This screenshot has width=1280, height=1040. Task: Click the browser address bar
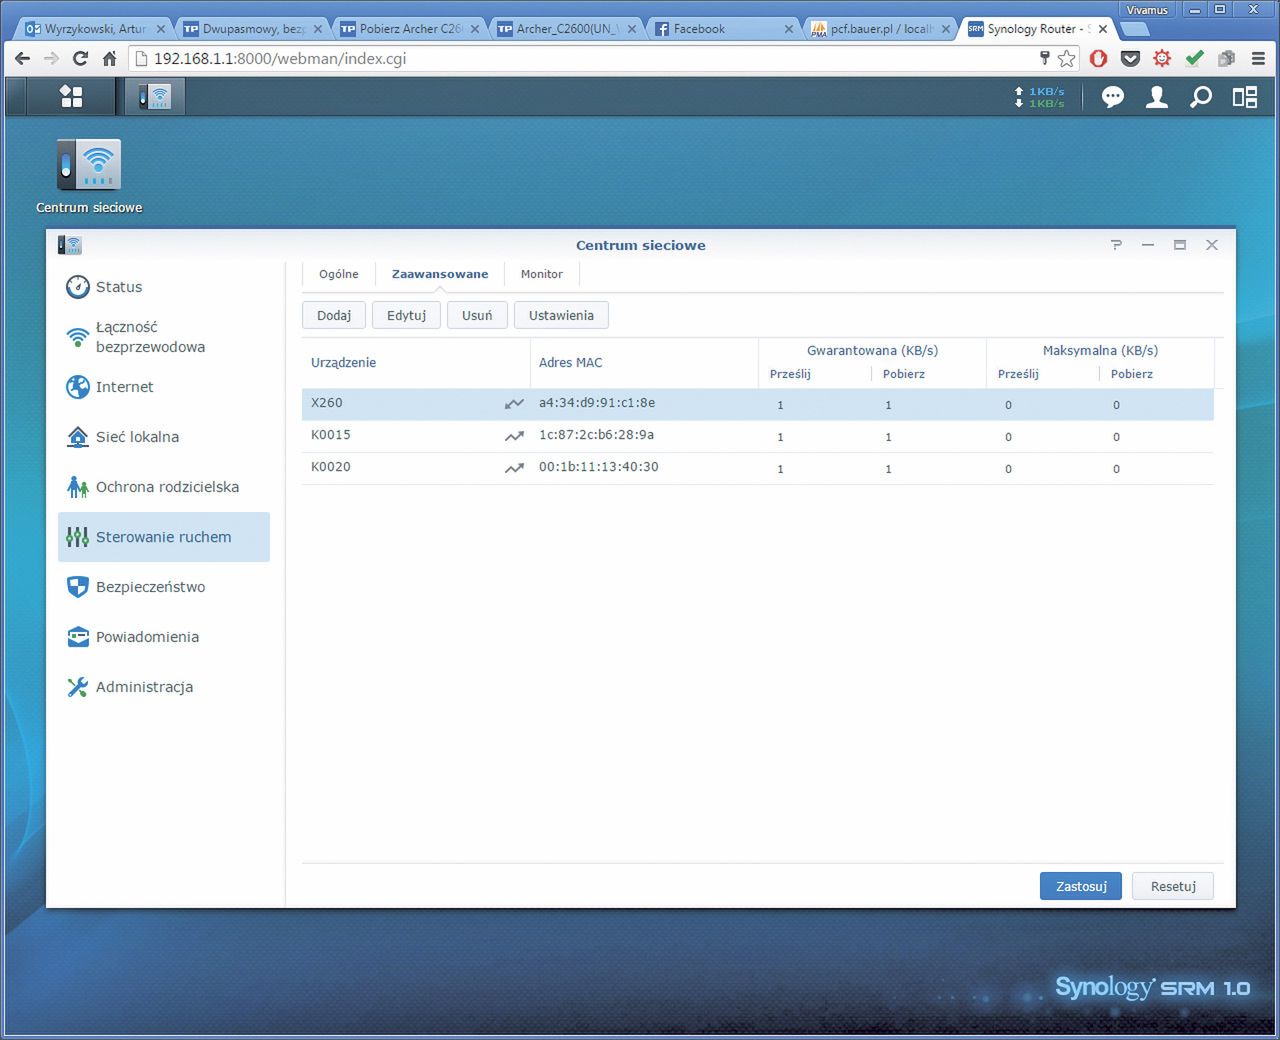click(x=590, y=59)
